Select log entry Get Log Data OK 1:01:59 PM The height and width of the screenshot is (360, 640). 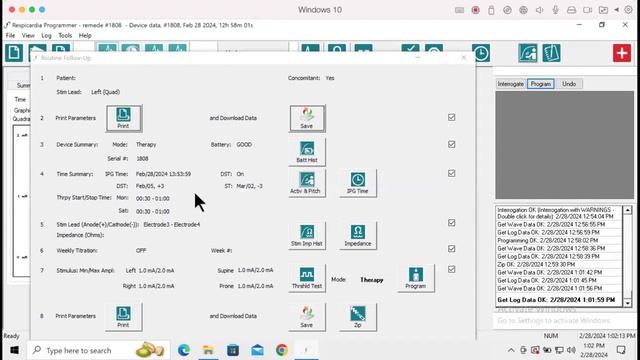(x=556, y=300)
